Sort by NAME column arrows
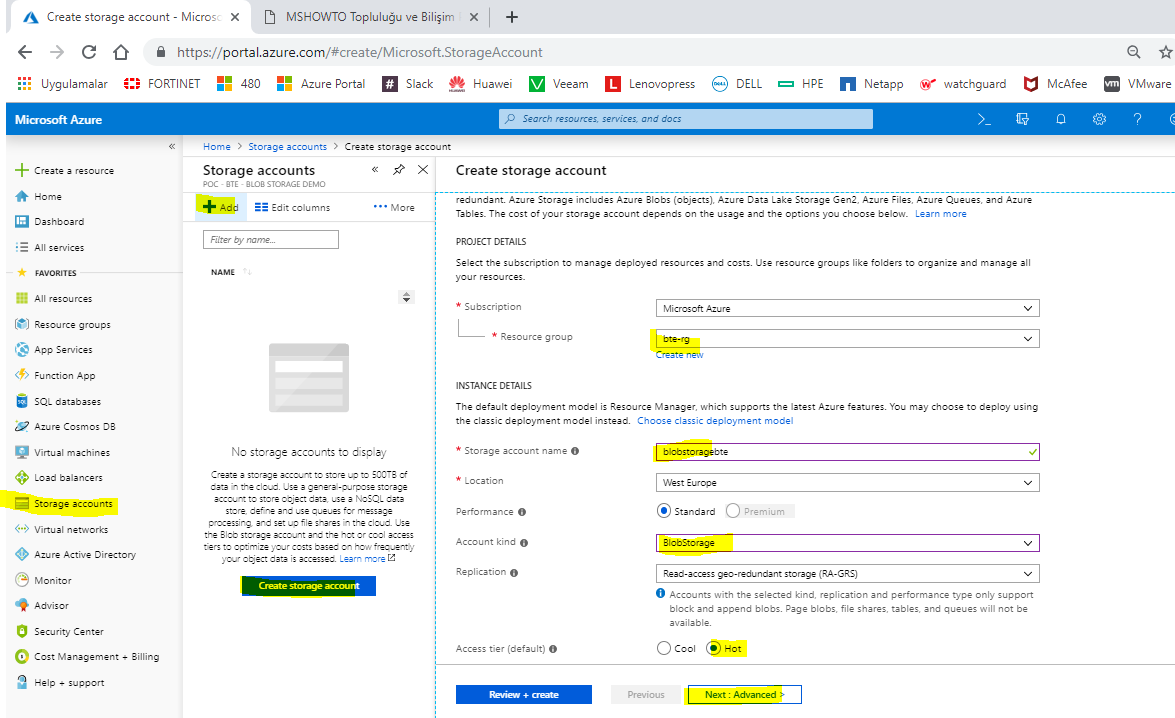This screenshot has height=718, width=1175. (247, 272)
